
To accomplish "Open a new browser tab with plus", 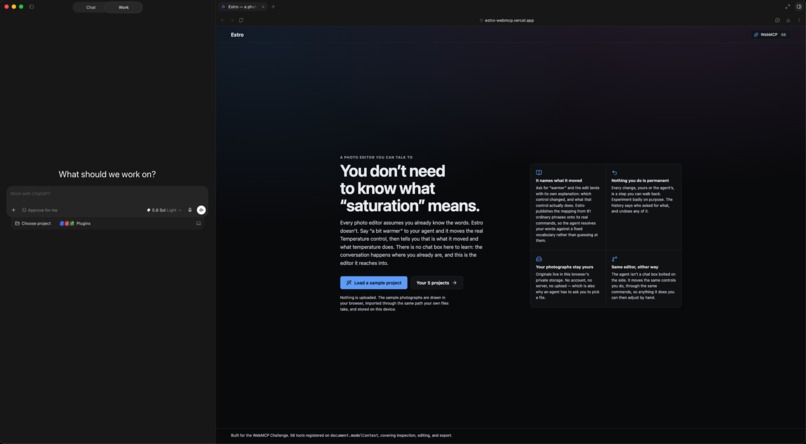I will 273,7.
